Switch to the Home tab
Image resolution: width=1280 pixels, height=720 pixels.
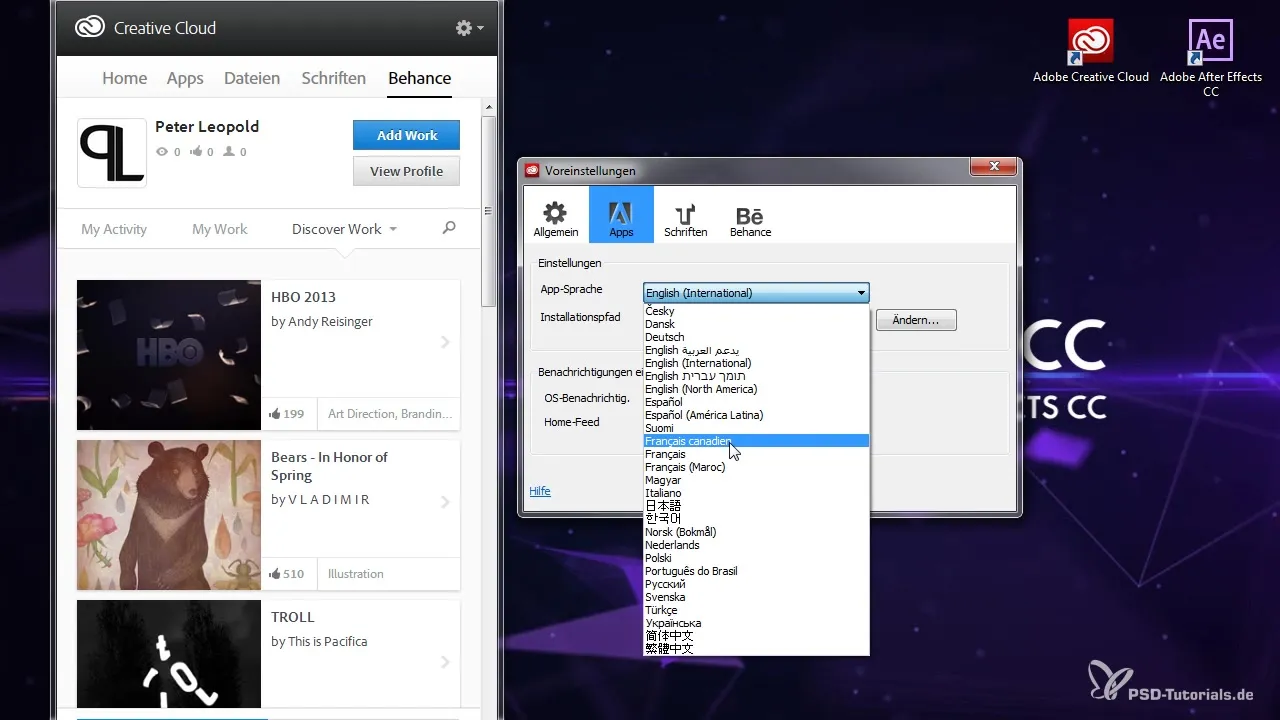(124, 78)
